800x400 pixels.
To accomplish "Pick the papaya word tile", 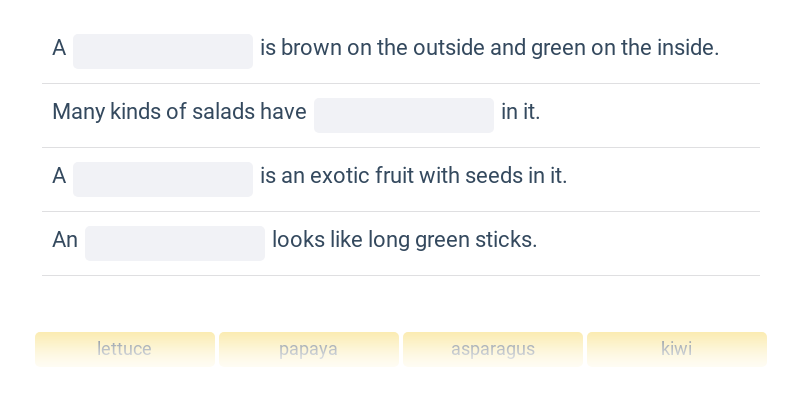I will click(x=309, y=349).
